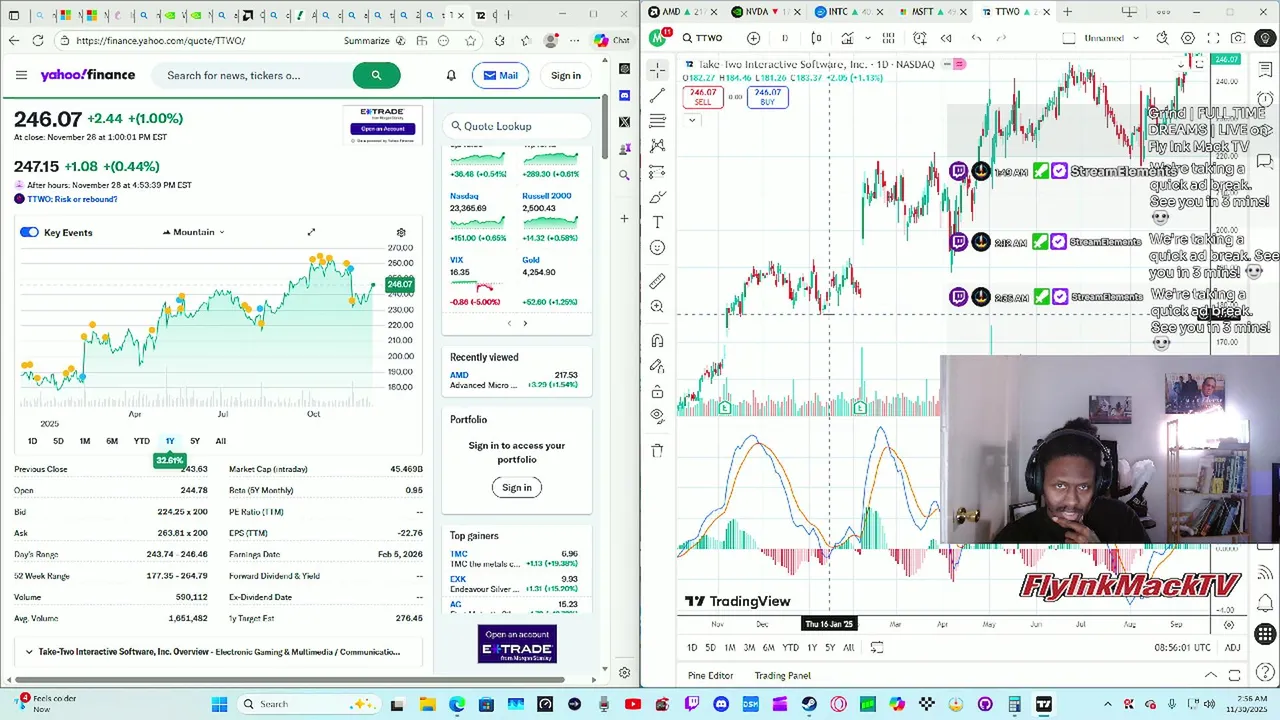Open the emoji icons tool

[657, 247]
